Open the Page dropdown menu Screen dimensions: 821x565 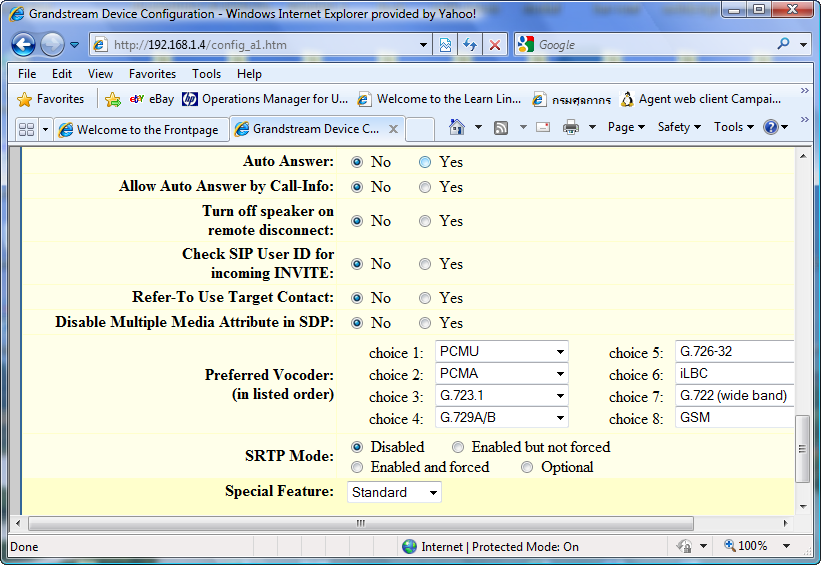tap(626, 127)
